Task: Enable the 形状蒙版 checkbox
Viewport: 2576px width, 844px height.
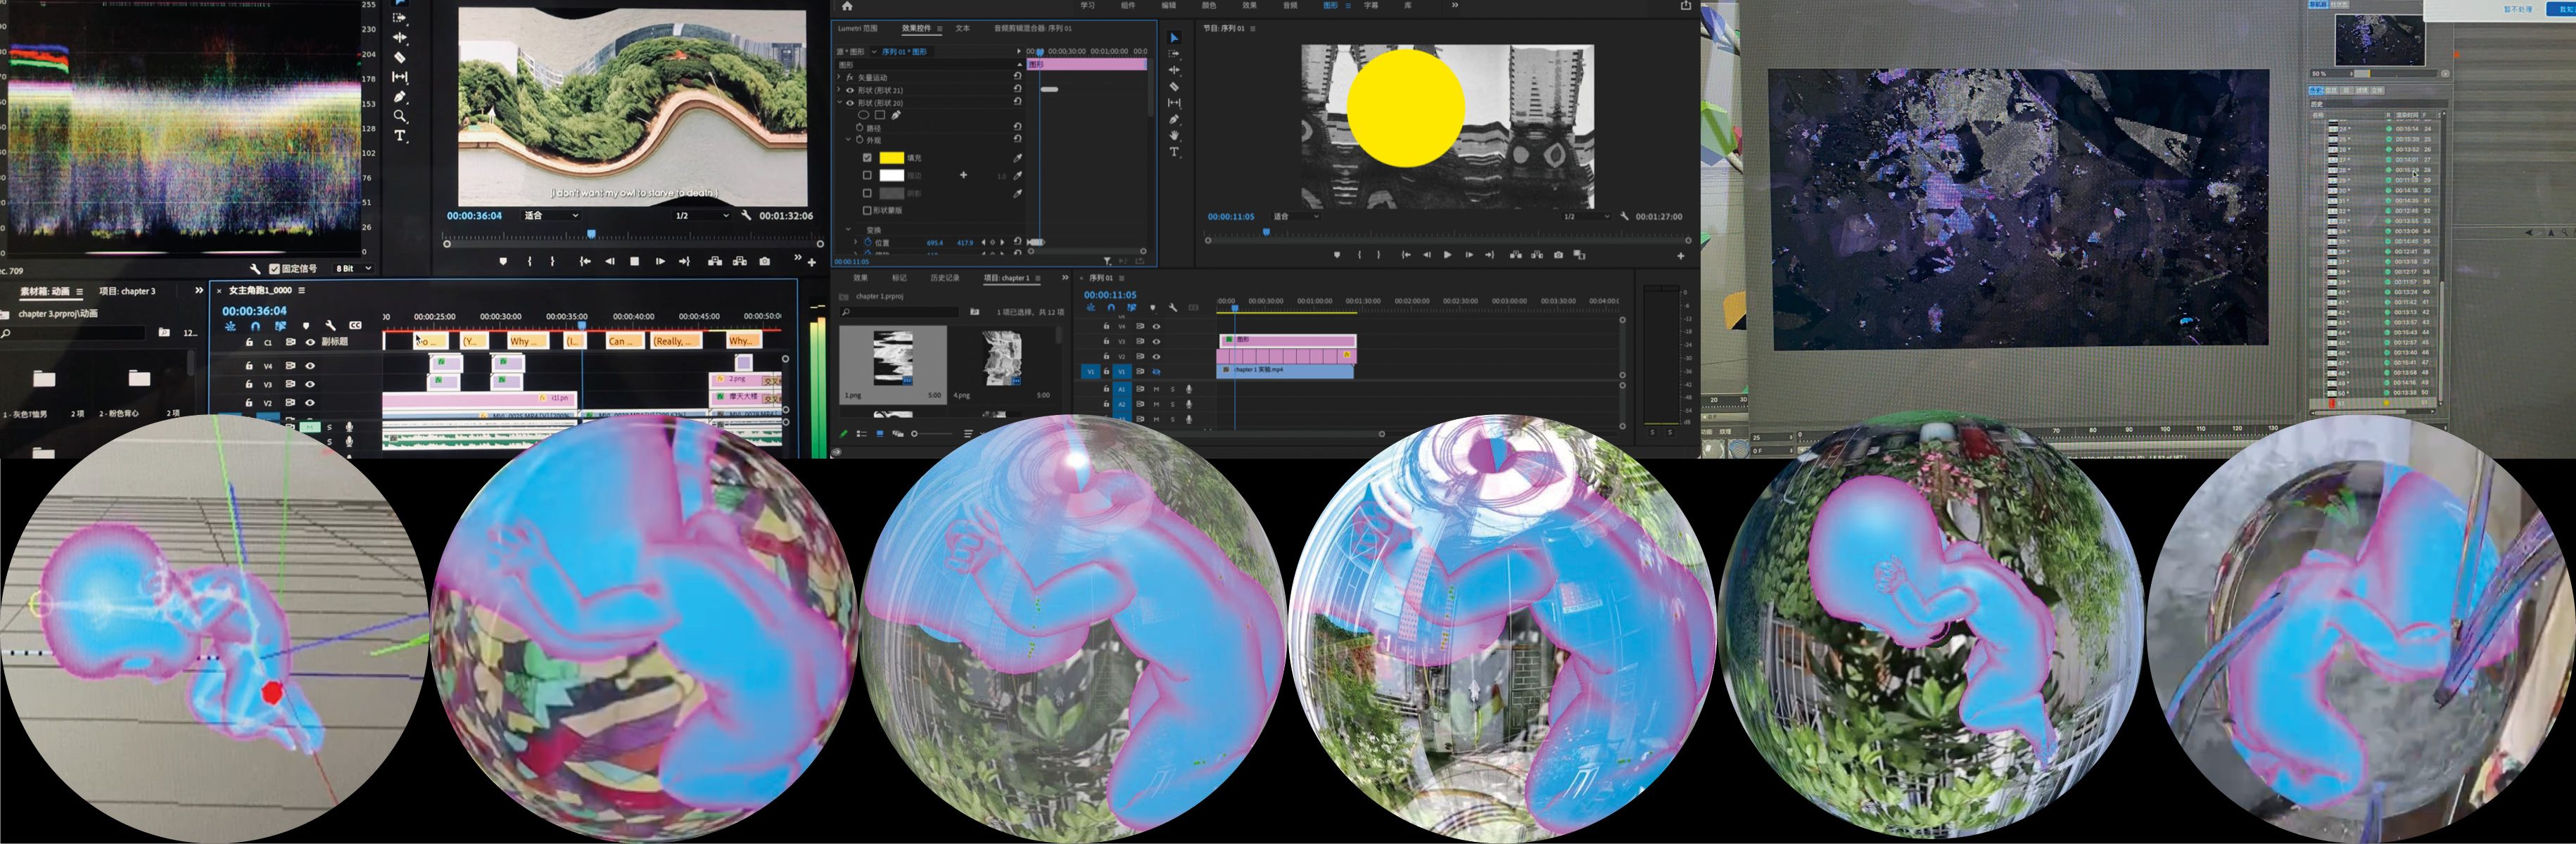Action: point(867,211)
